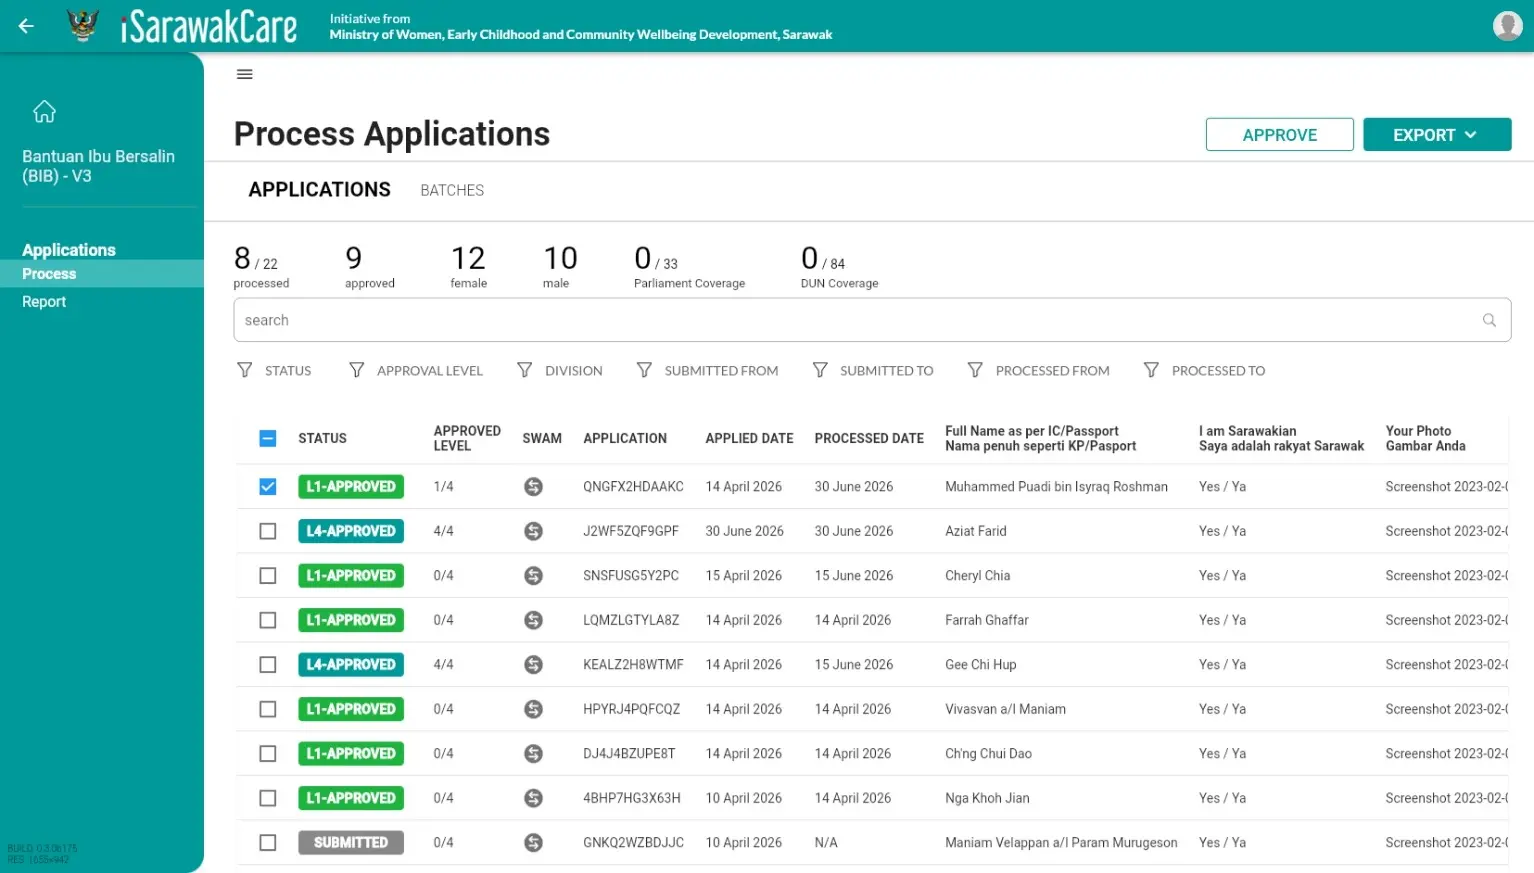Toggle the select-all header checkbox

(x=267, y=438)
